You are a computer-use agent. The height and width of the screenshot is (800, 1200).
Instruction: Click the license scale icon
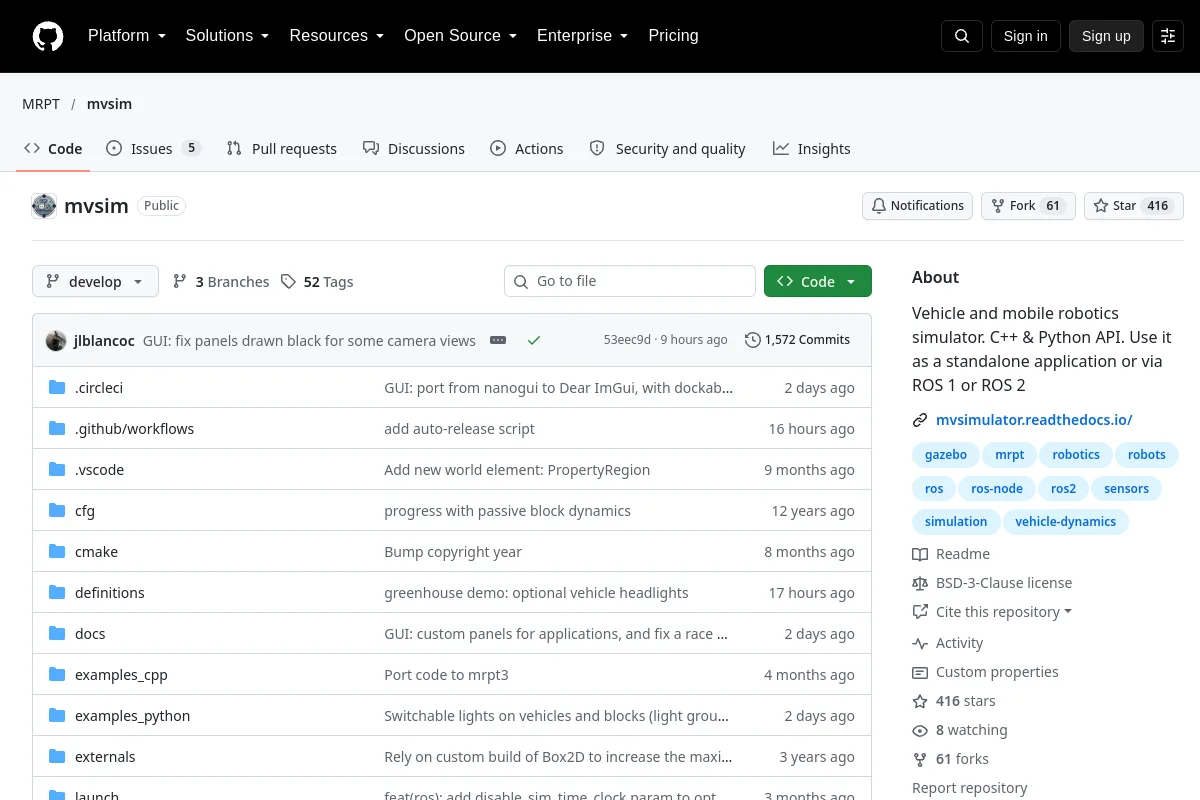click(x=920, y=583)
